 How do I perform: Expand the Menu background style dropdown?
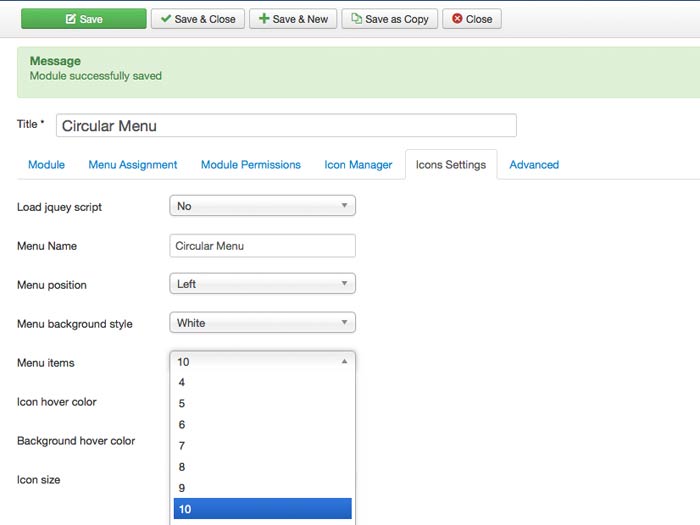pyautogui.click(x=263, y=323)
